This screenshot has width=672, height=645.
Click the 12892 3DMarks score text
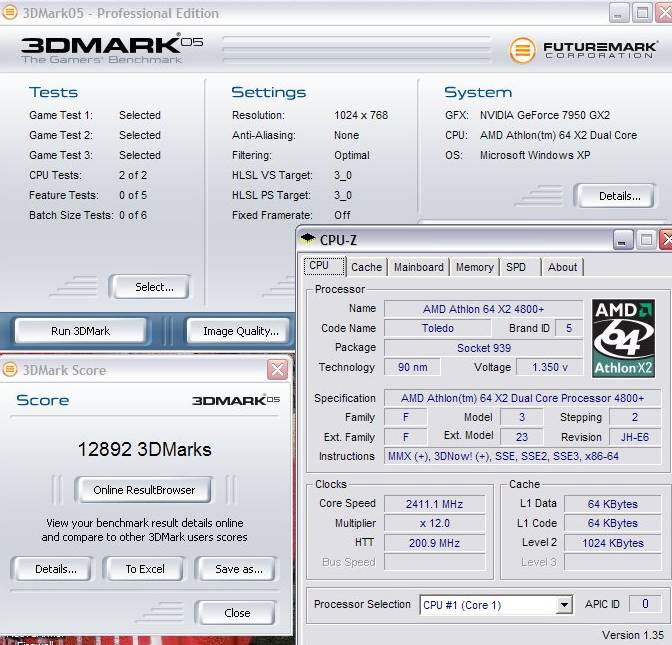[144, 450]
